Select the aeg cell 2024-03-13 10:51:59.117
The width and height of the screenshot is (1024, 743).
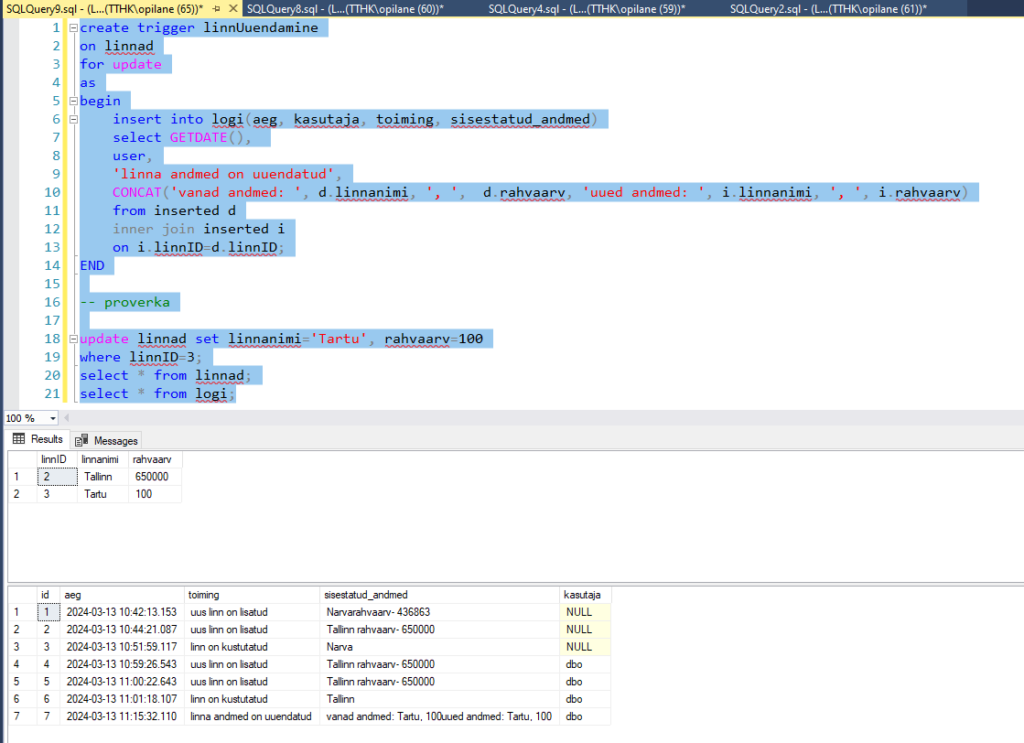122,647
